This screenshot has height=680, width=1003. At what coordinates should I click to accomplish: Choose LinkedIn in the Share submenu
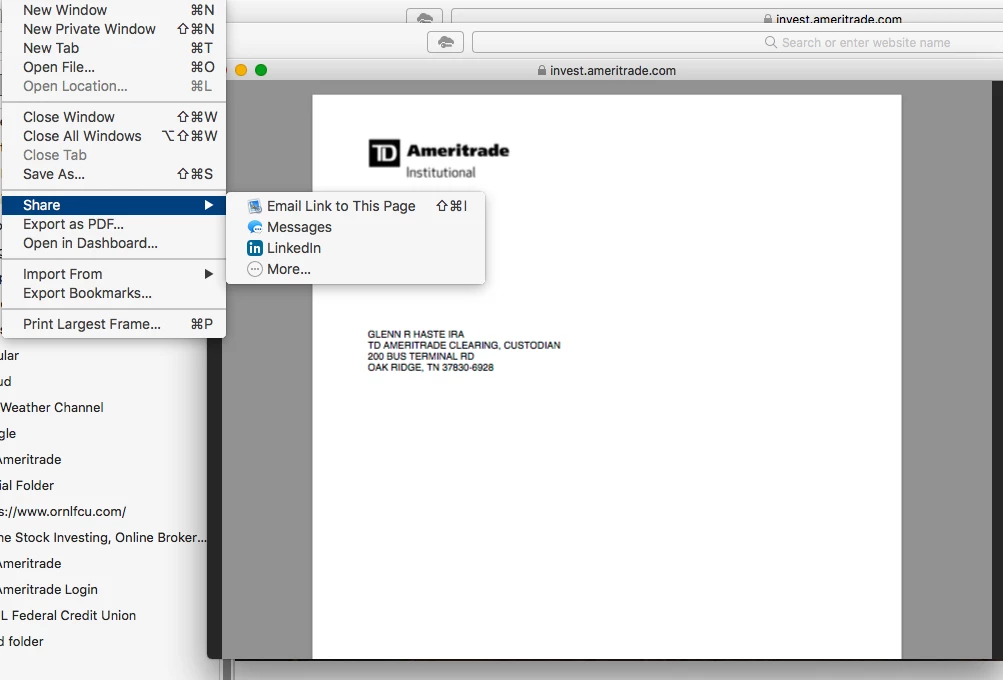pyautogui.click(x=356, y=248)
